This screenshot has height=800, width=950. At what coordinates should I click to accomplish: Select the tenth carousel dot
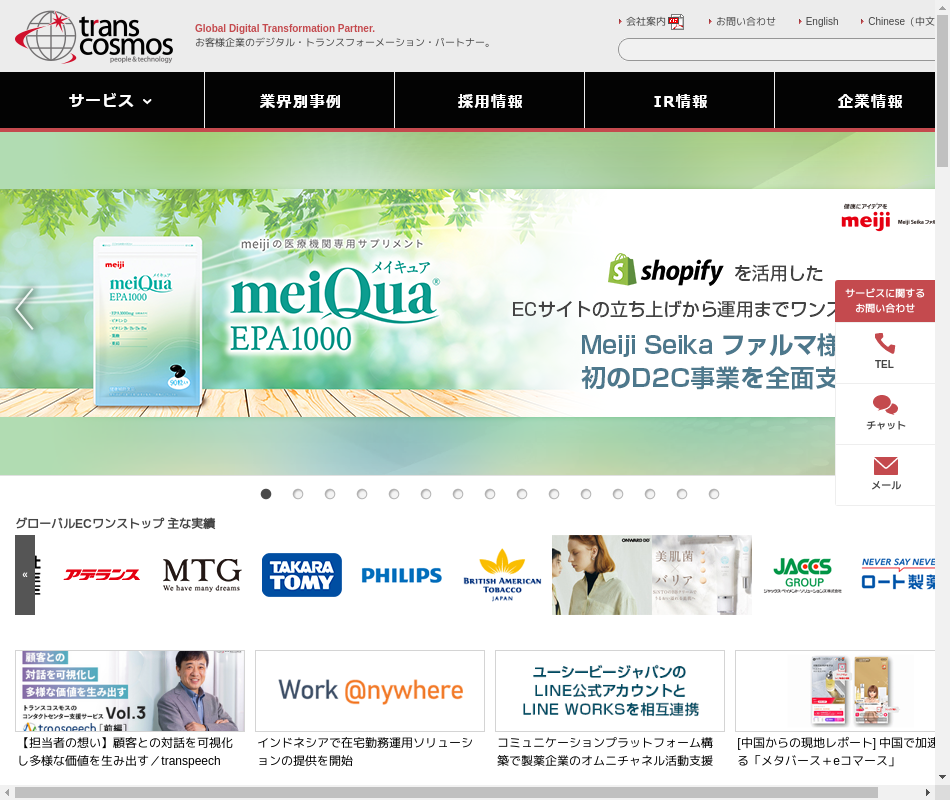click(x=554, y=494)
